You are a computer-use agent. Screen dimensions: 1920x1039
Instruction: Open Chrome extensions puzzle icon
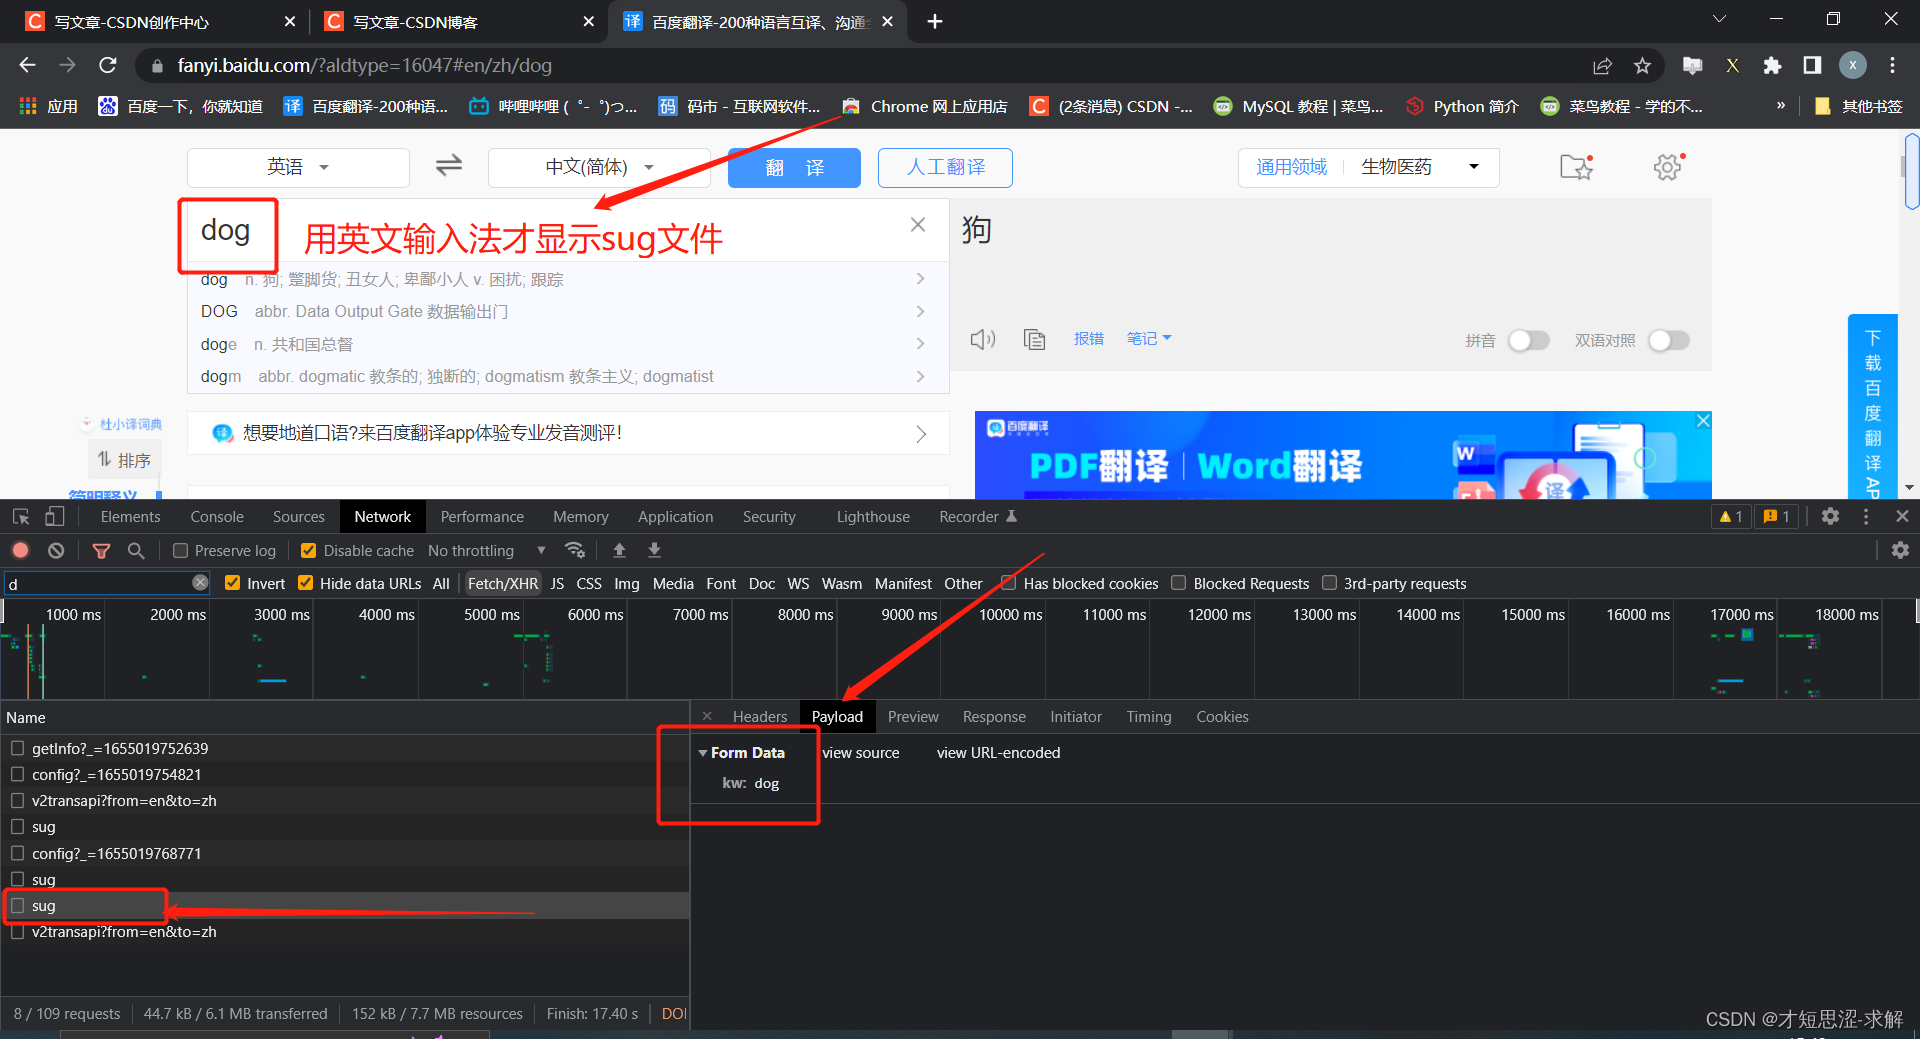(x=1772, y=65)
